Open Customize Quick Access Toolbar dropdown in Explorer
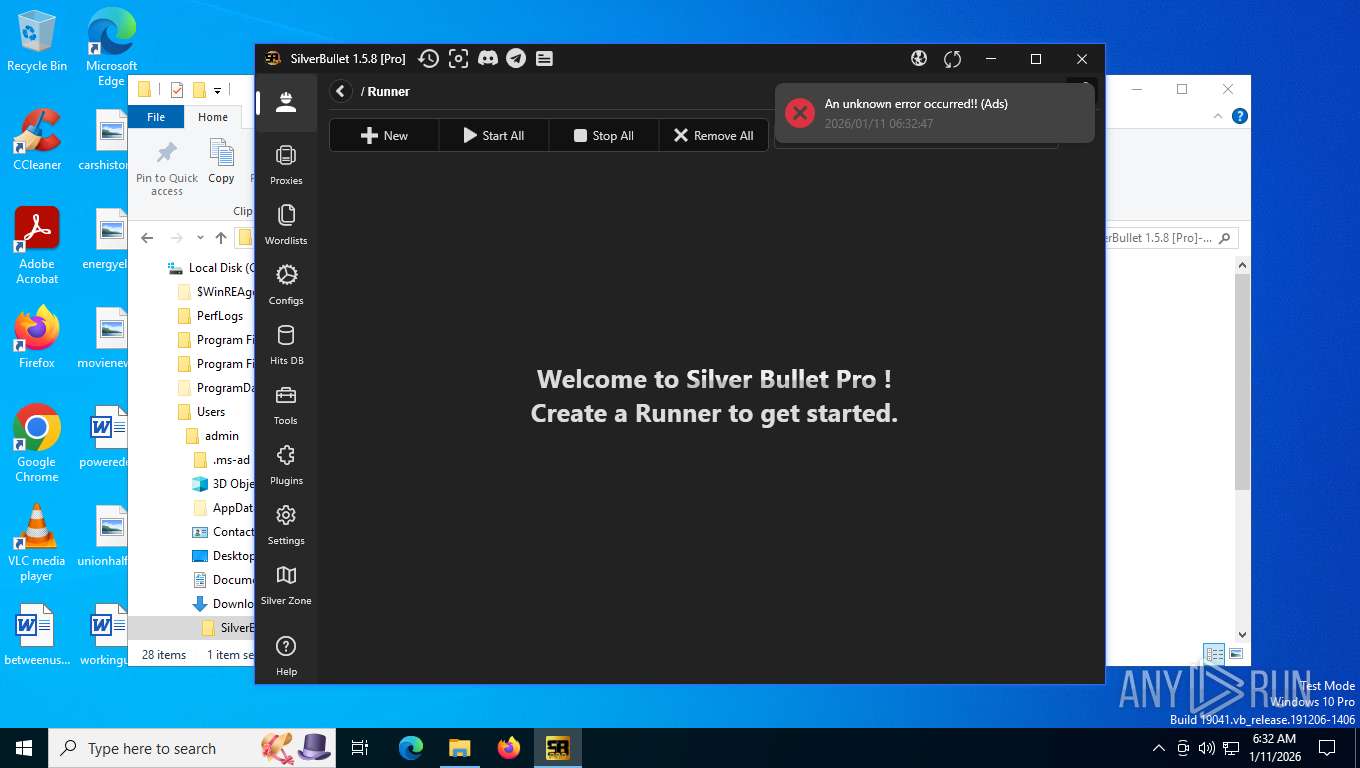The image size is (1360, 768). pyautogui.click(x=218, y=90)
